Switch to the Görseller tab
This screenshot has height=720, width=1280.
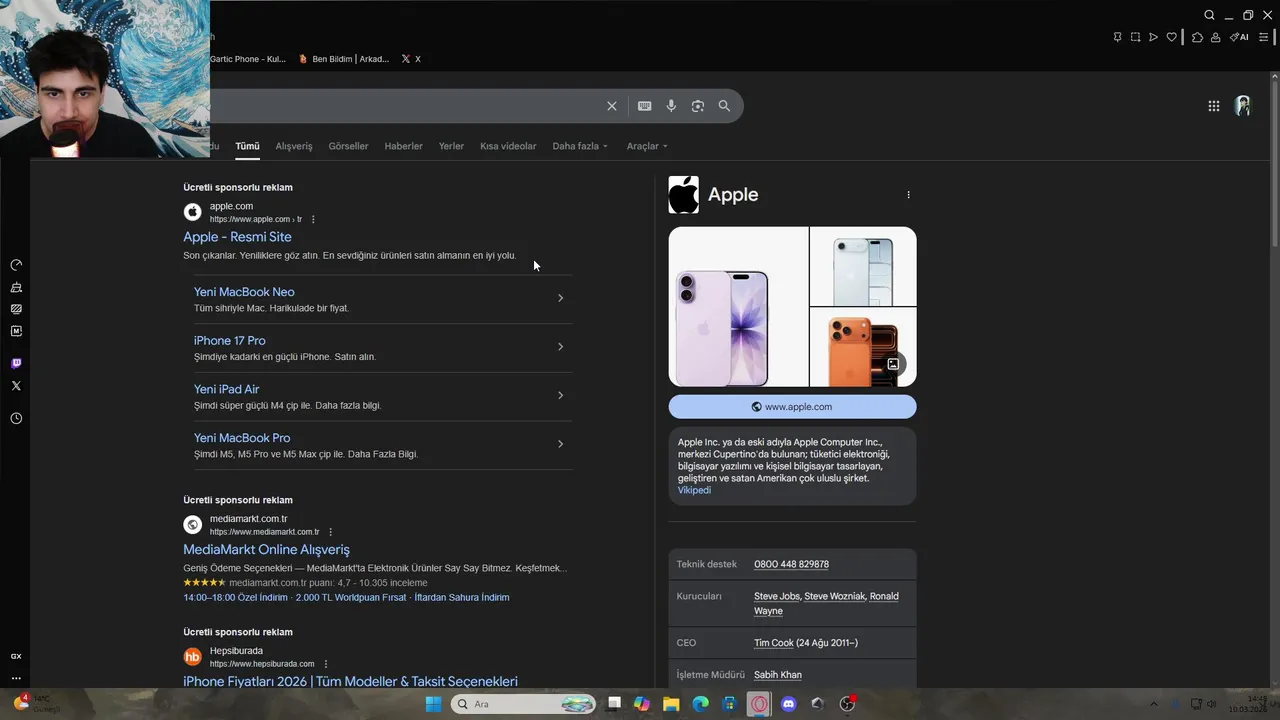pyautogui.click(x=348, y=146)
